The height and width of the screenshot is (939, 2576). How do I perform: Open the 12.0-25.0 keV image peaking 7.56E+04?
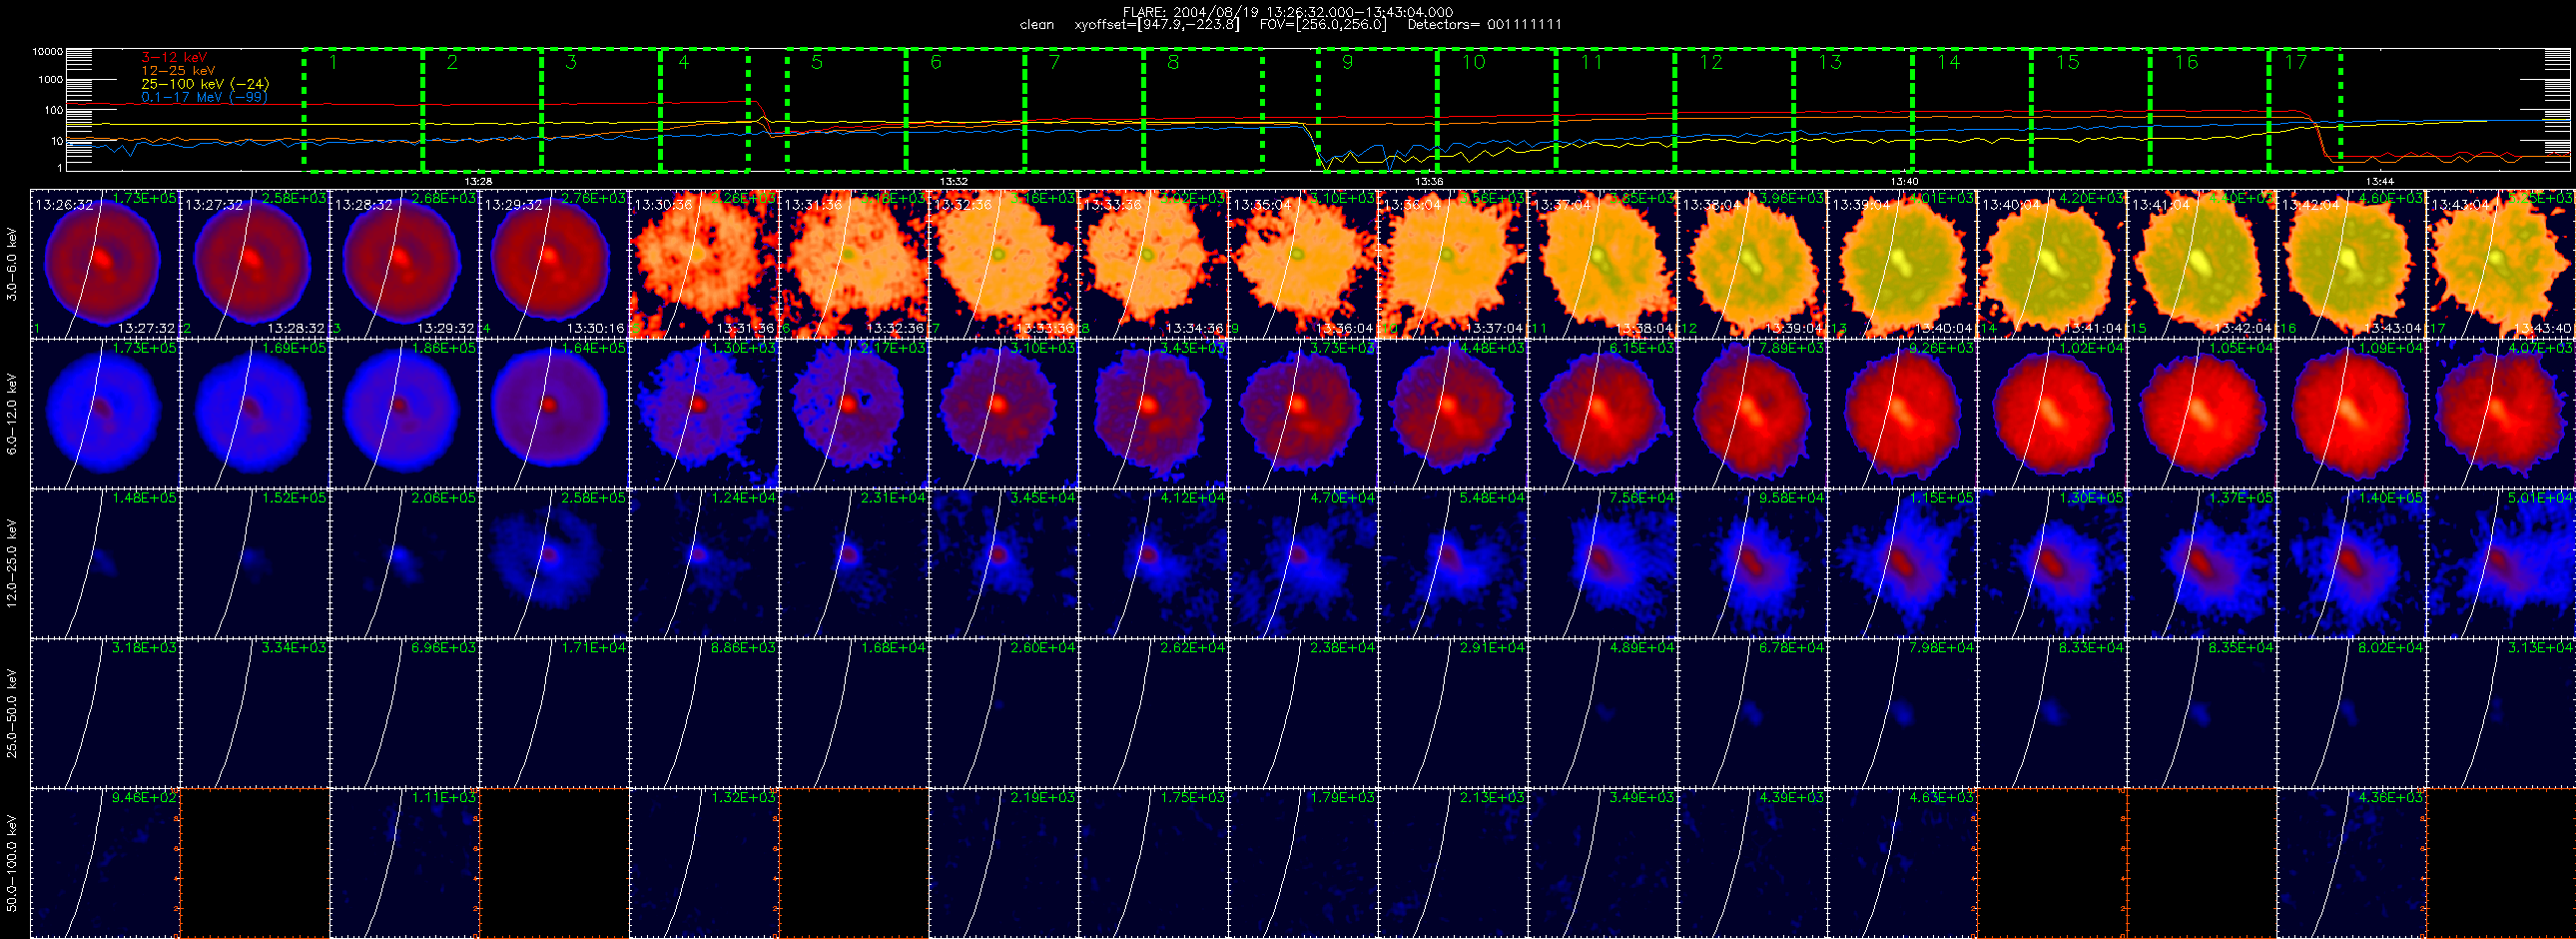click(1603, 563)
